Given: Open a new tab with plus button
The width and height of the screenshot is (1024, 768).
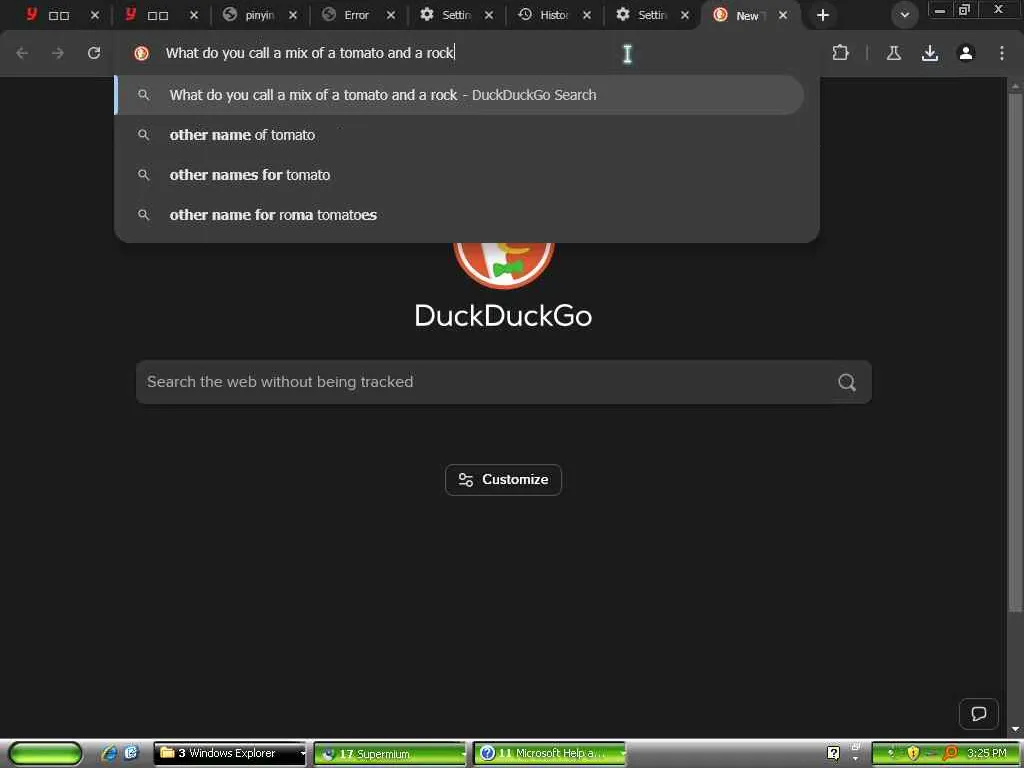Looking at the screenshot, I should [823, 15].
